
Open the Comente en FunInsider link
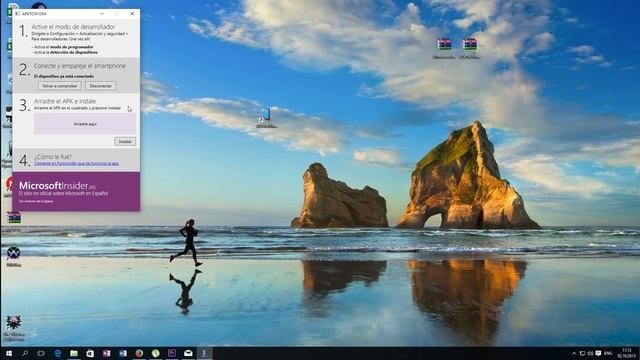pos(76,164)
